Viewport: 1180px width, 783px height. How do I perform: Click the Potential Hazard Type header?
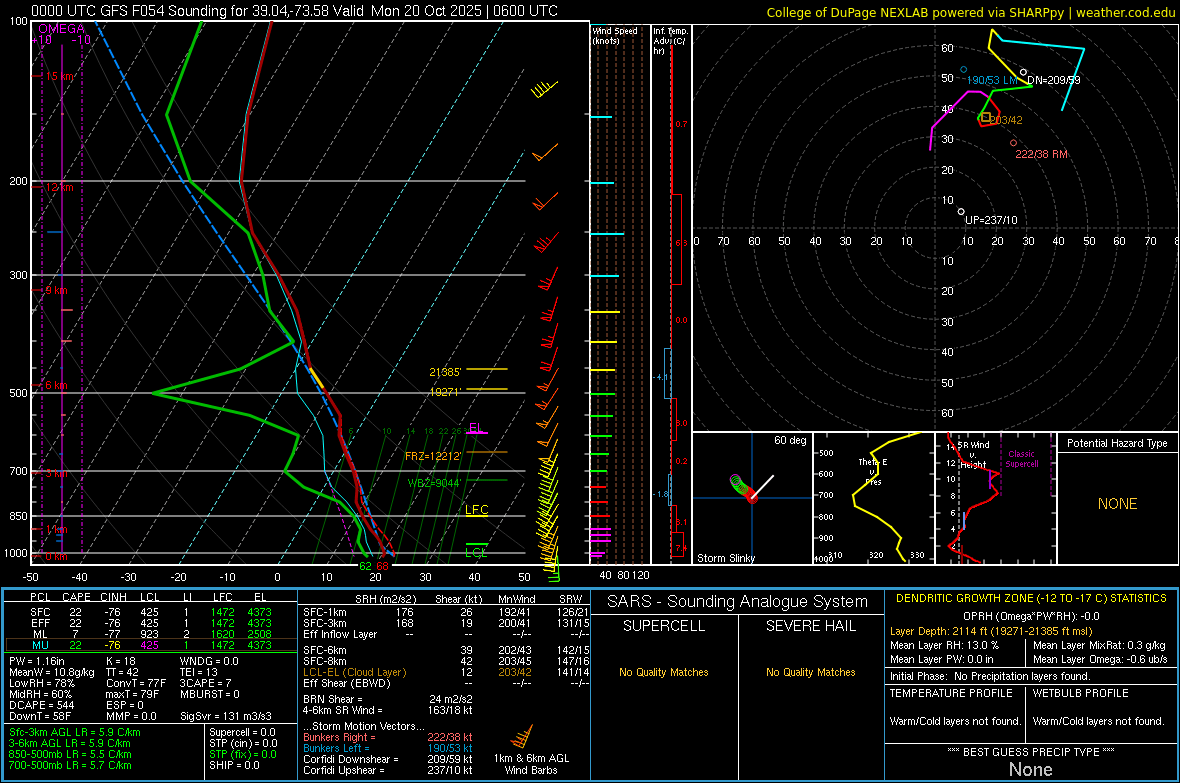pyautogui.click(x=1117, y=443)
